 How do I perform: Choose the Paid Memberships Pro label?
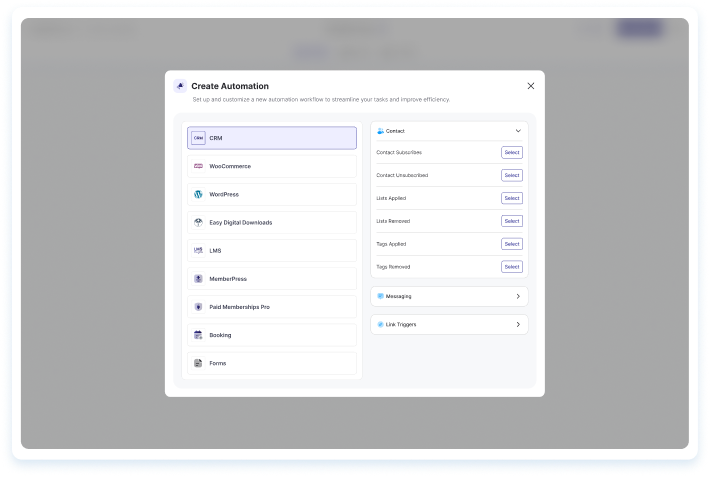239,307
